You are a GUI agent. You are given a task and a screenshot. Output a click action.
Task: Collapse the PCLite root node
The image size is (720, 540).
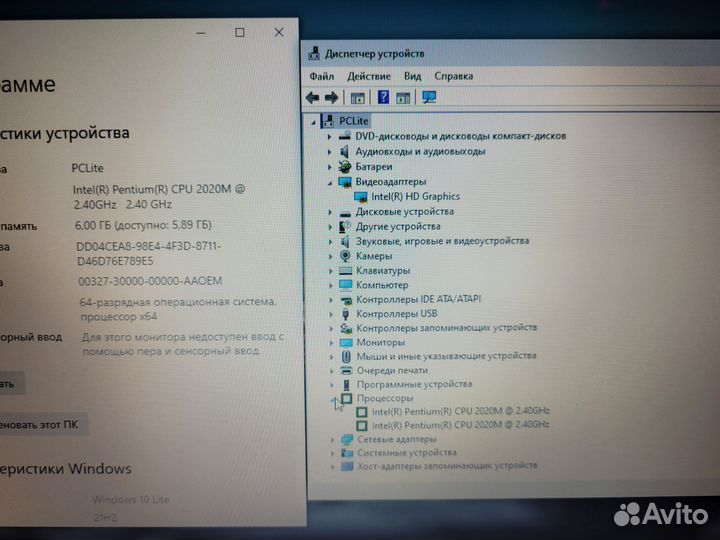[313, 123]
